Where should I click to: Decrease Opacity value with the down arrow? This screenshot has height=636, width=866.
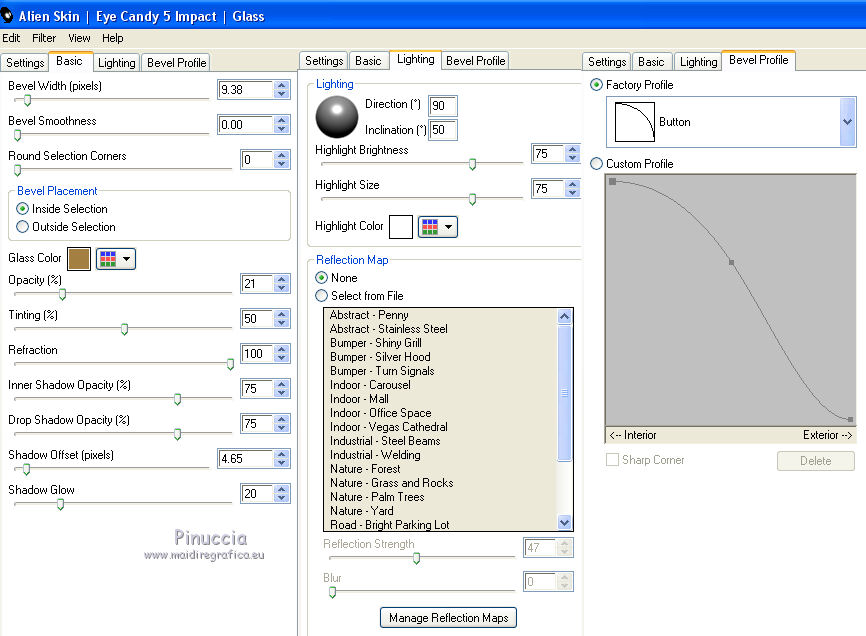[x=282, y=289]
